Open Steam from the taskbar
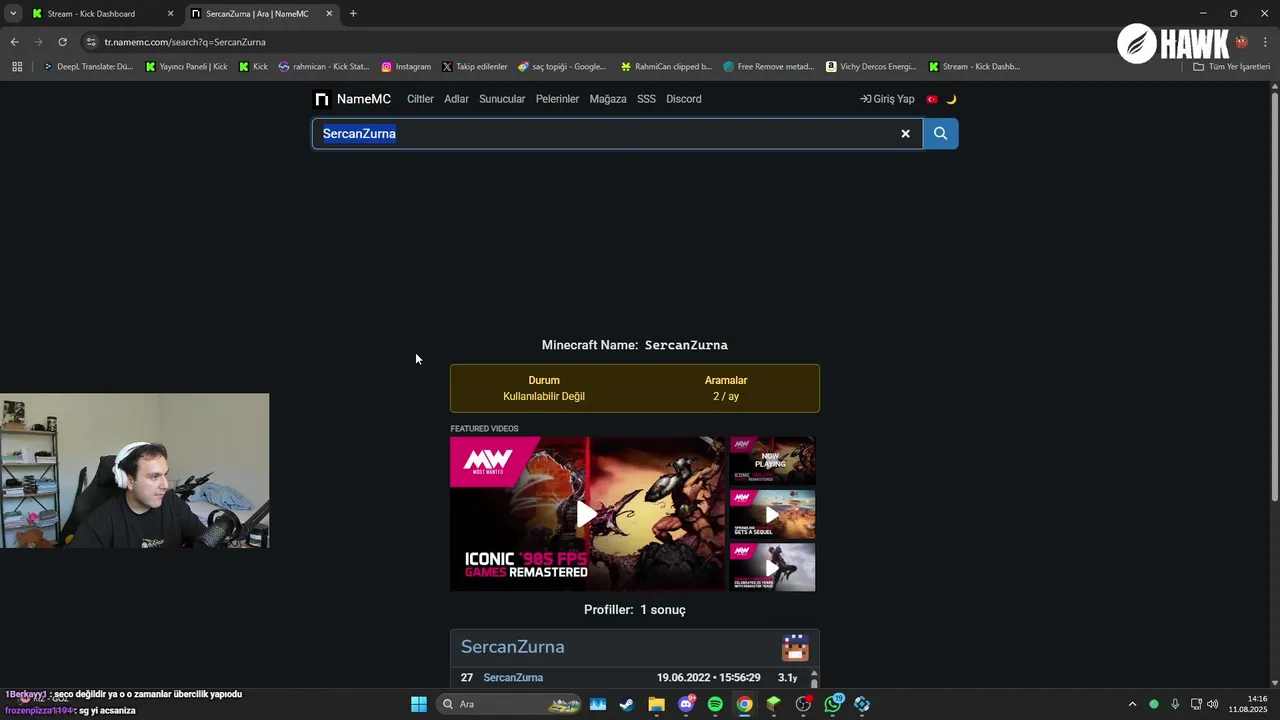Screen dimensions: 1280x720 tap(626, 704)
